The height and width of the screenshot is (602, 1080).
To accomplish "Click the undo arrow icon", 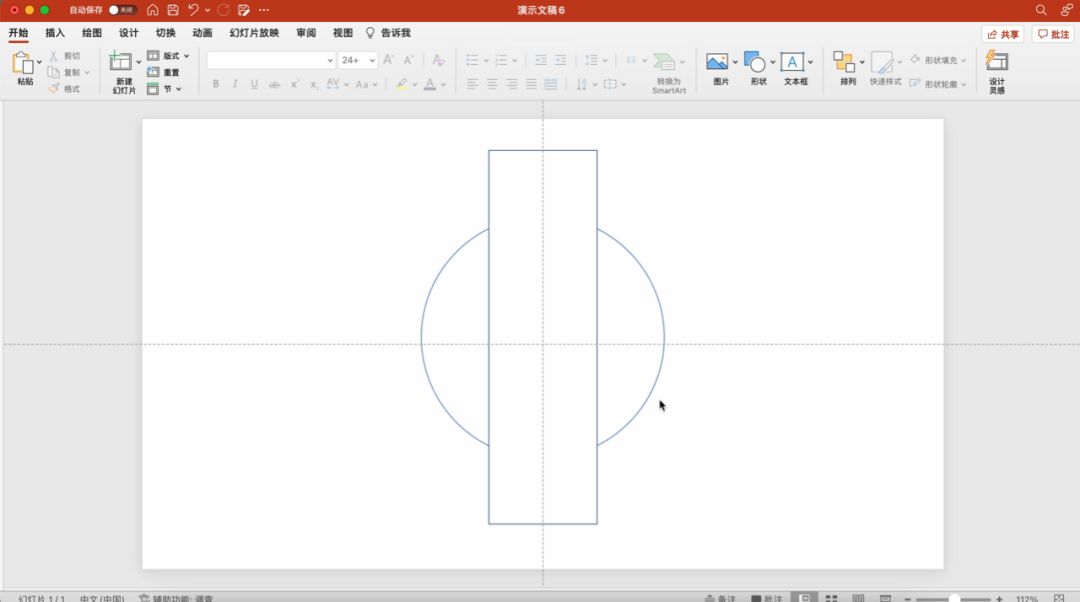I will coord(194,10).
